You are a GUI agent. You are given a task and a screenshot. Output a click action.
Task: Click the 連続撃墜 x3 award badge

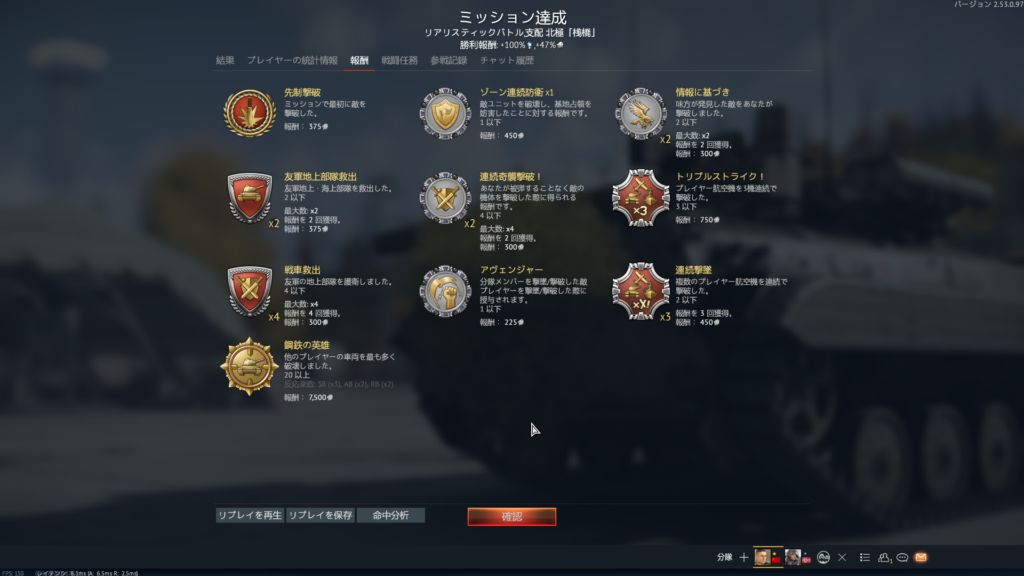(x=641, y=291)
